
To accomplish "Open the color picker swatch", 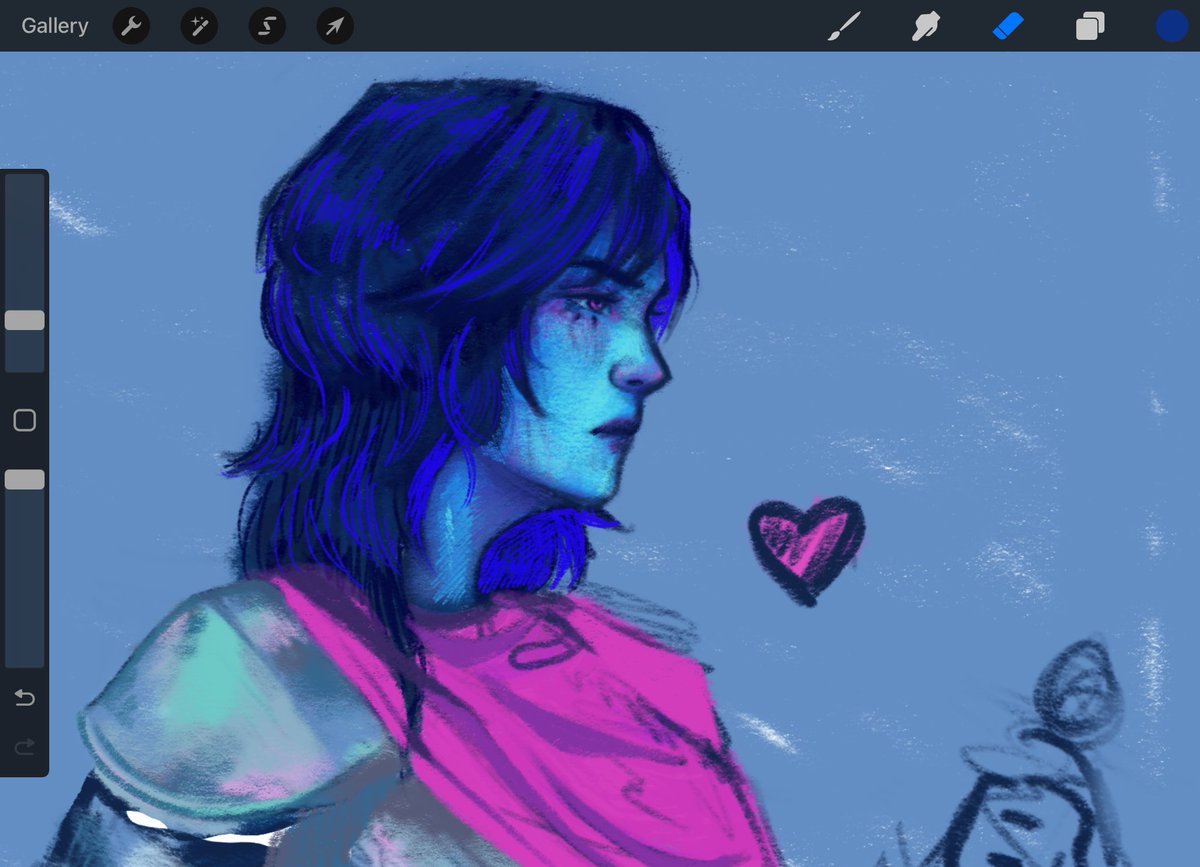I will point(1171,26).
